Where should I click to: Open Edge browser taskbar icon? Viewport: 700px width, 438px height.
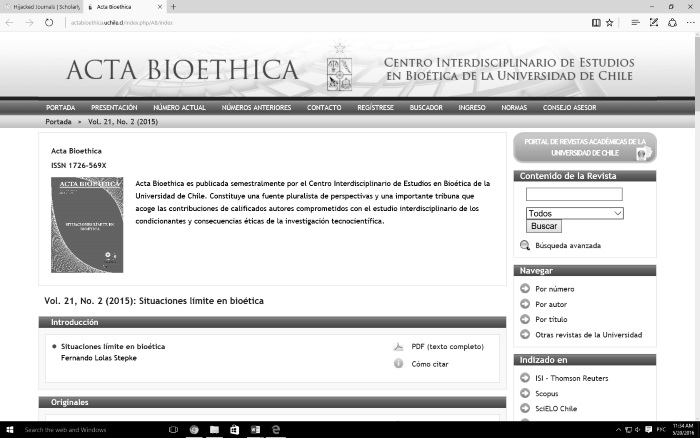click(x=276, y=430)
